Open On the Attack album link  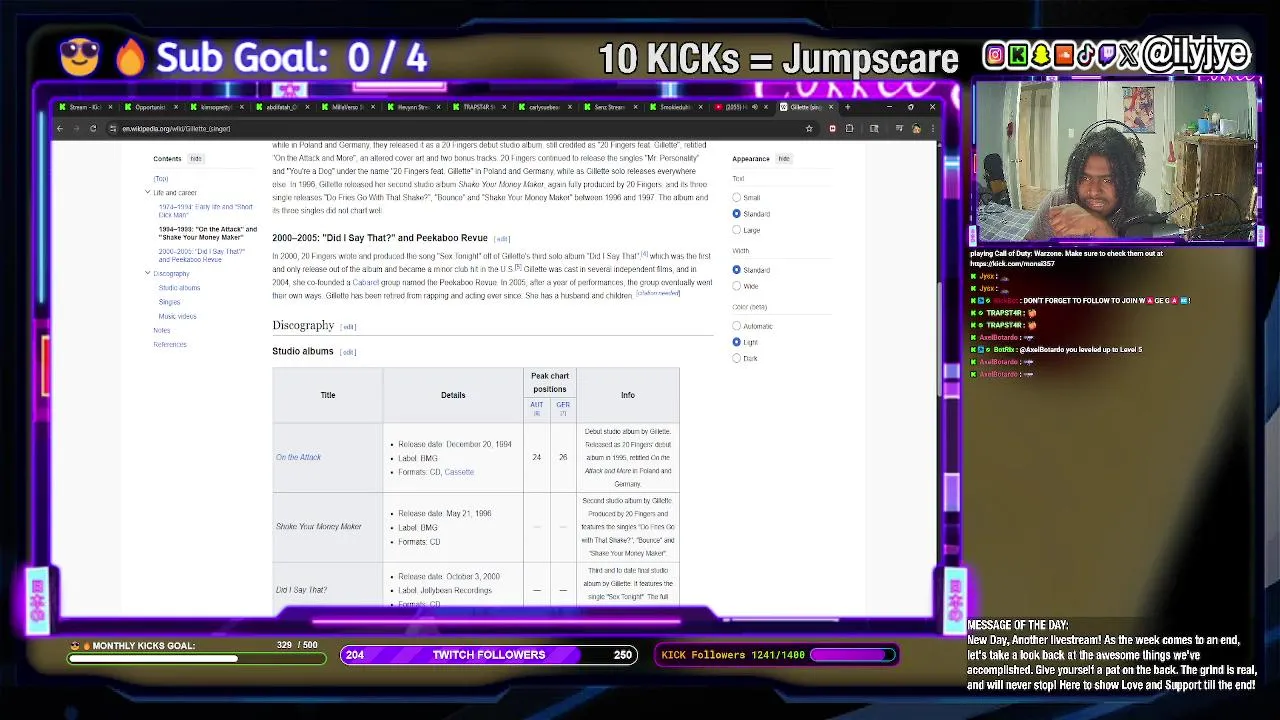click(298, 458)
